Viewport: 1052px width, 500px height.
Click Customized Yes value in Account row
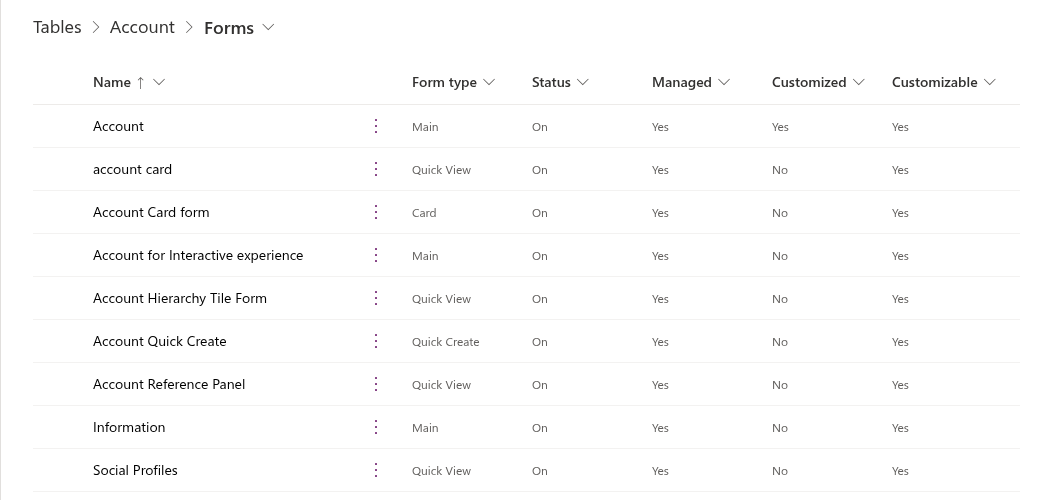780,127
